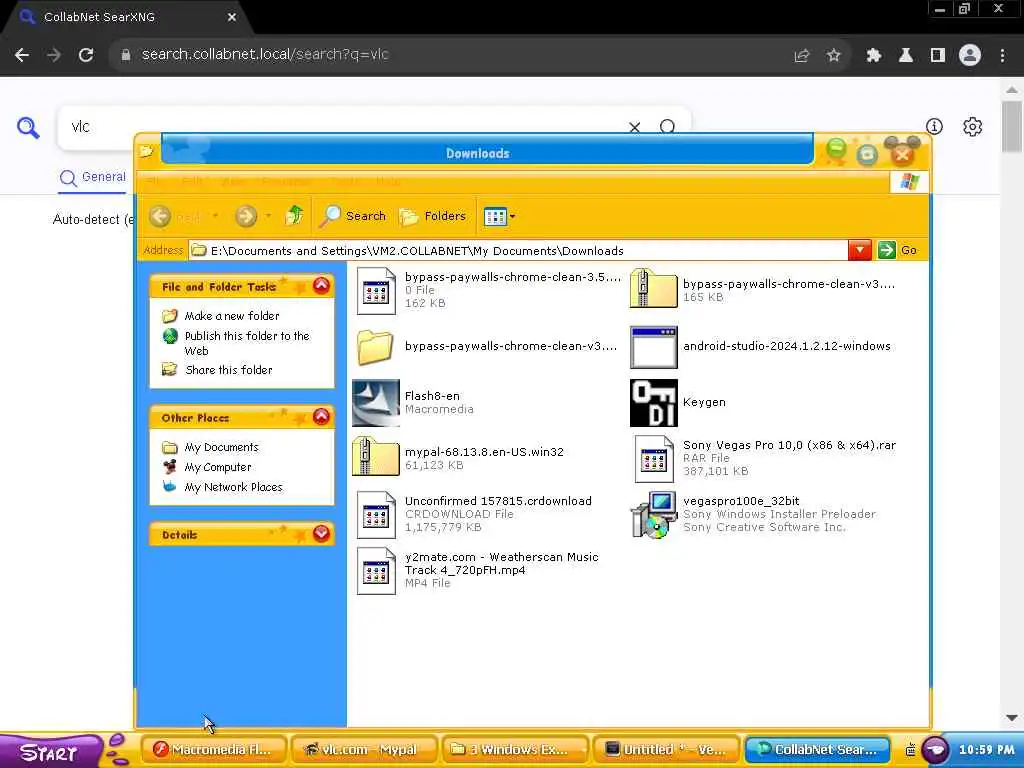Open browser Extensions puzzle icon

(874, 56)
